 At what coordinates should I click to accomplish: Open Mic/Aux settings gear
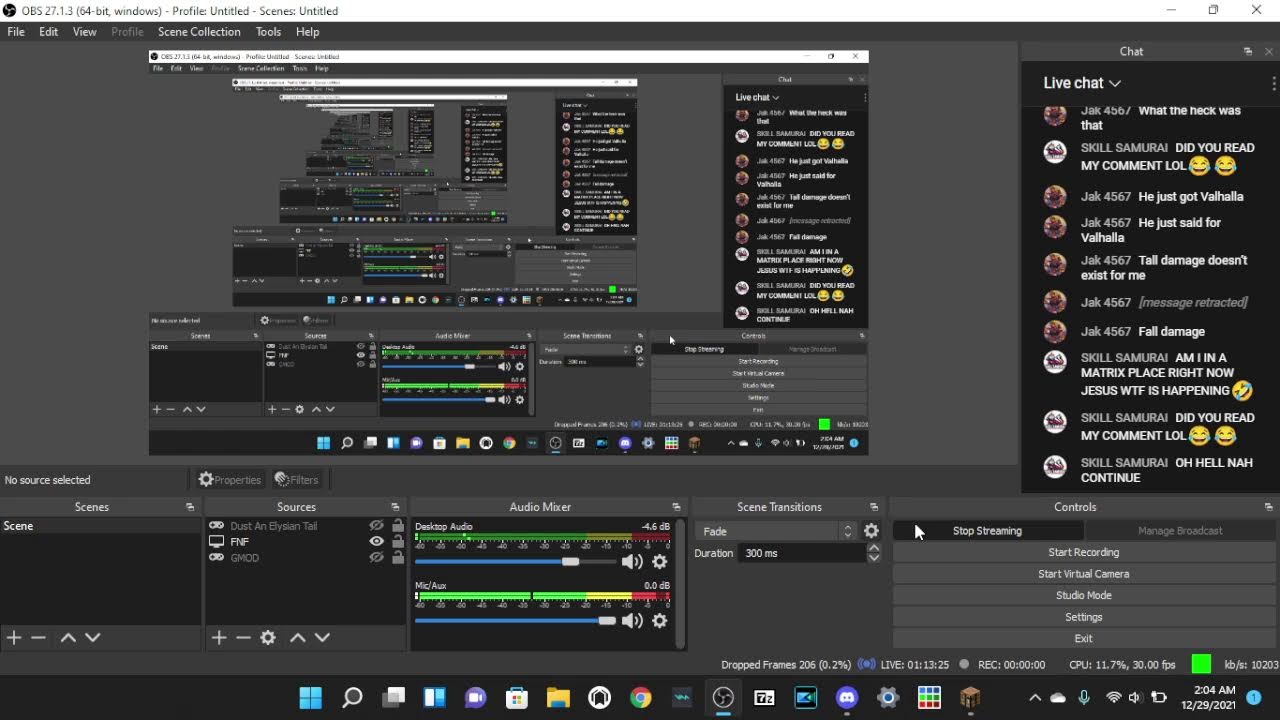(660, 621)
